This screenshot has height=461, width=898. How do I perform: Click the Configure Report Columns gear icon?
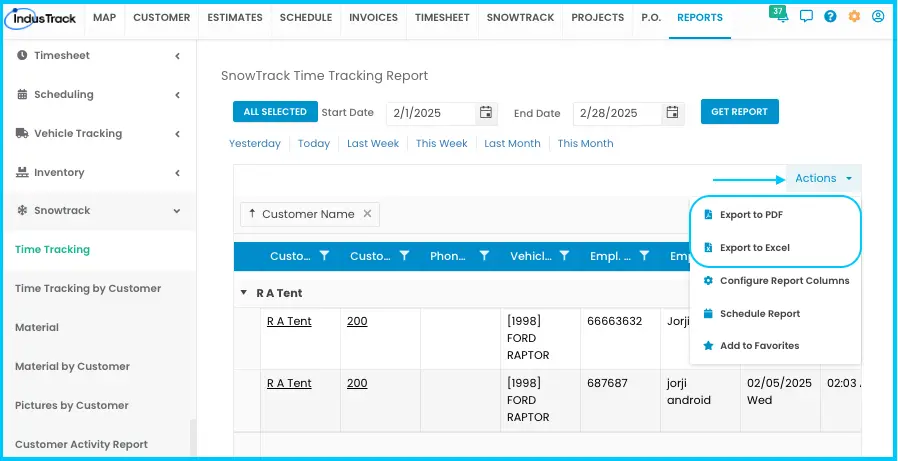coord(708,281)
